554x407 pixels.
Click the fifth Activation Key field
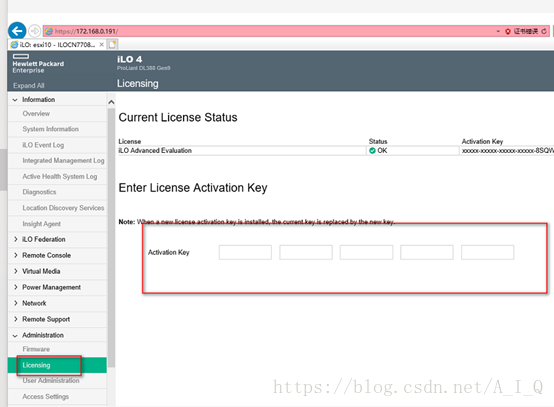[x=488, y=252]
